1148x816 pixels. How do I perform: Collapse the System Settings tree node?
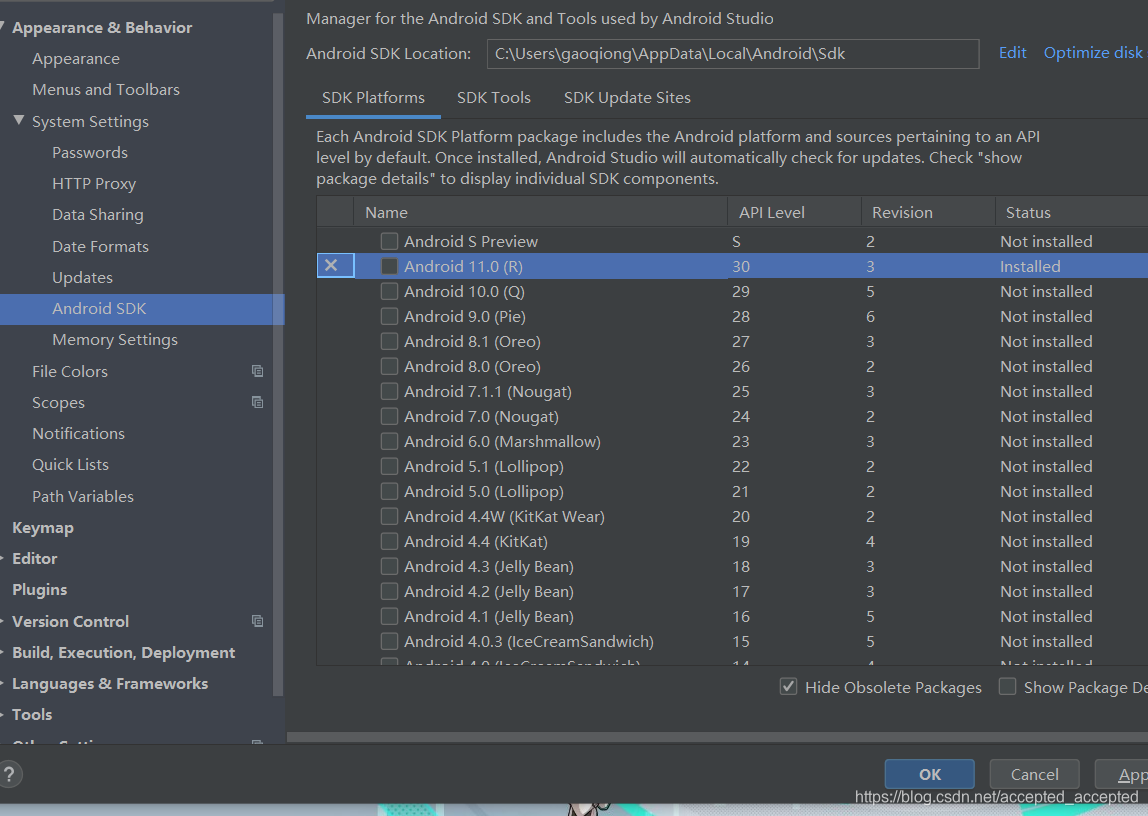click(19, 121)
